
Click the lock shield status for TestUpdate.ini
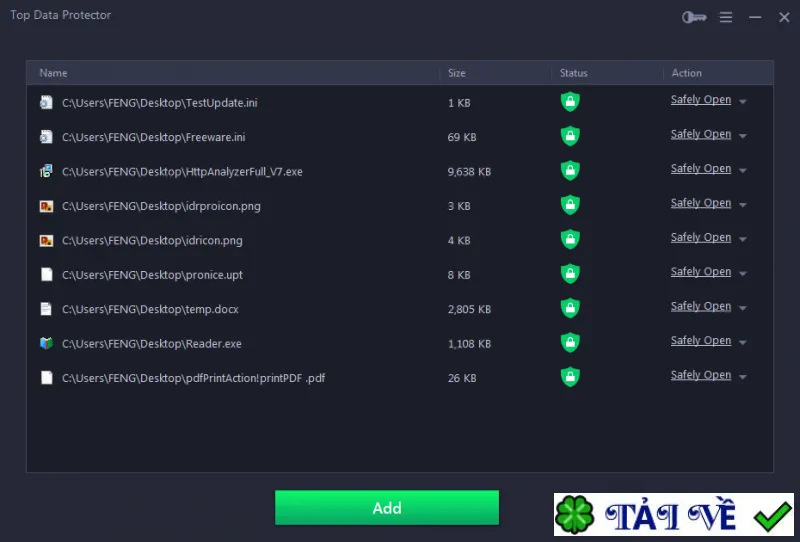point(570,102)
